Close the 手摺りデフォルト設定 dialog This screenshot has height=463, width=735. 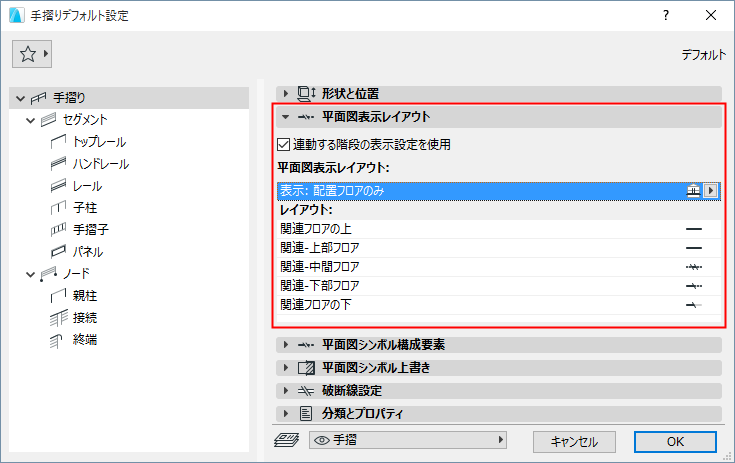tap(711, 15)
